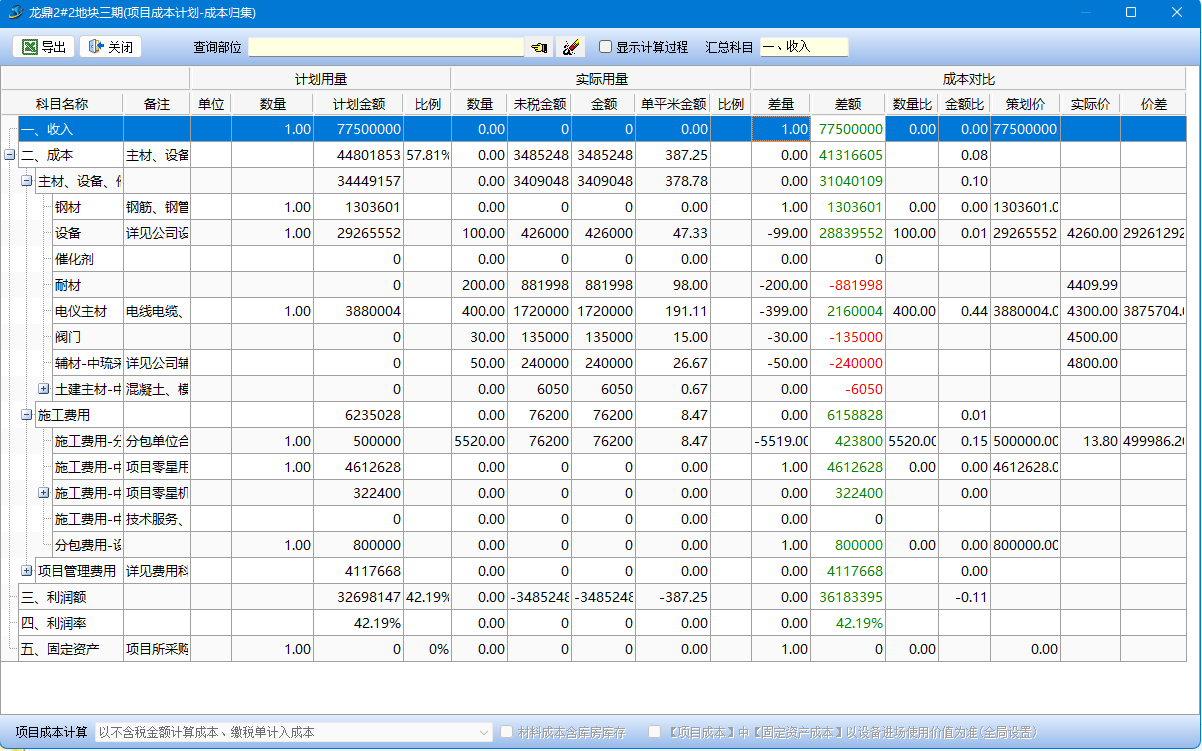Click the 汇总科目 field showing 一、收入
The height and width of the screenshot is (751, 1202).
(803, 47)
